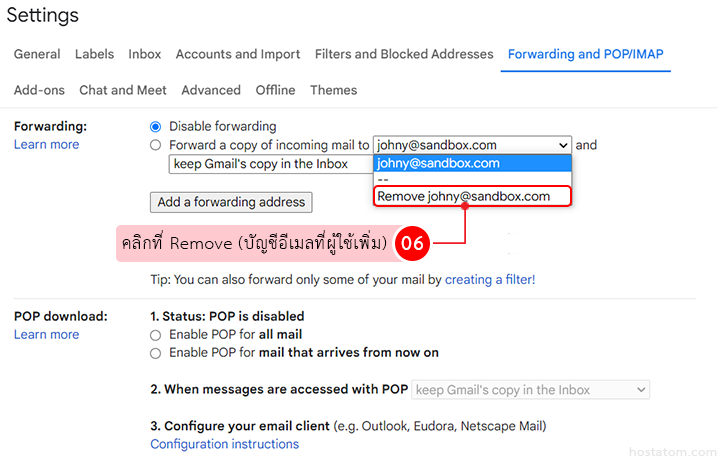Open the forwarding address dropdown
720x459 pixels.
[471, 145]
